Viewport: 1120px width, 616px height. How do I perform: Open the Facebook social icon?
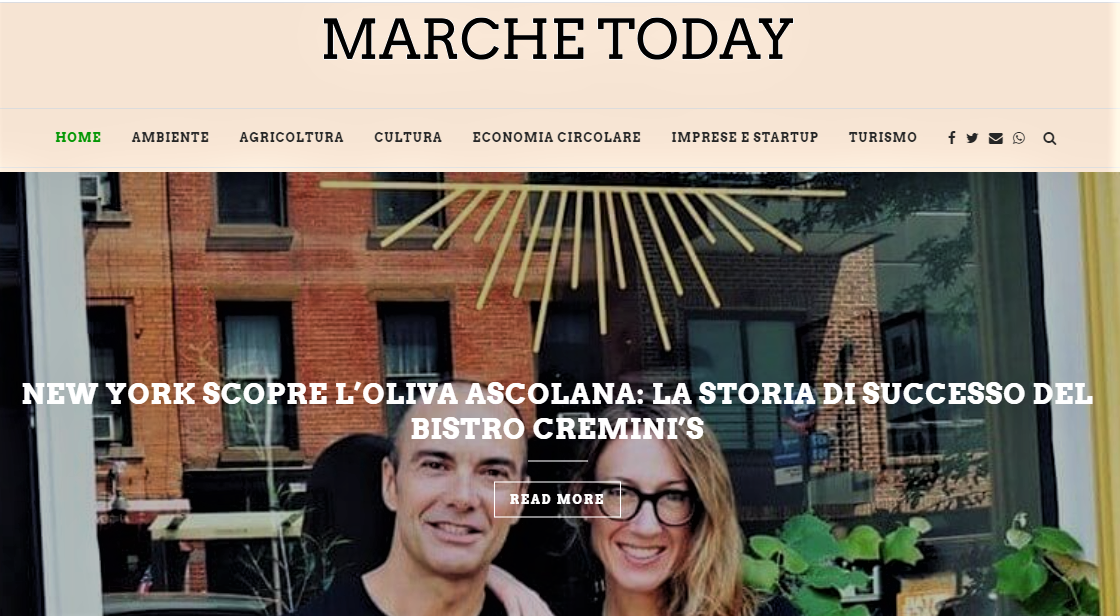point(951,138)
